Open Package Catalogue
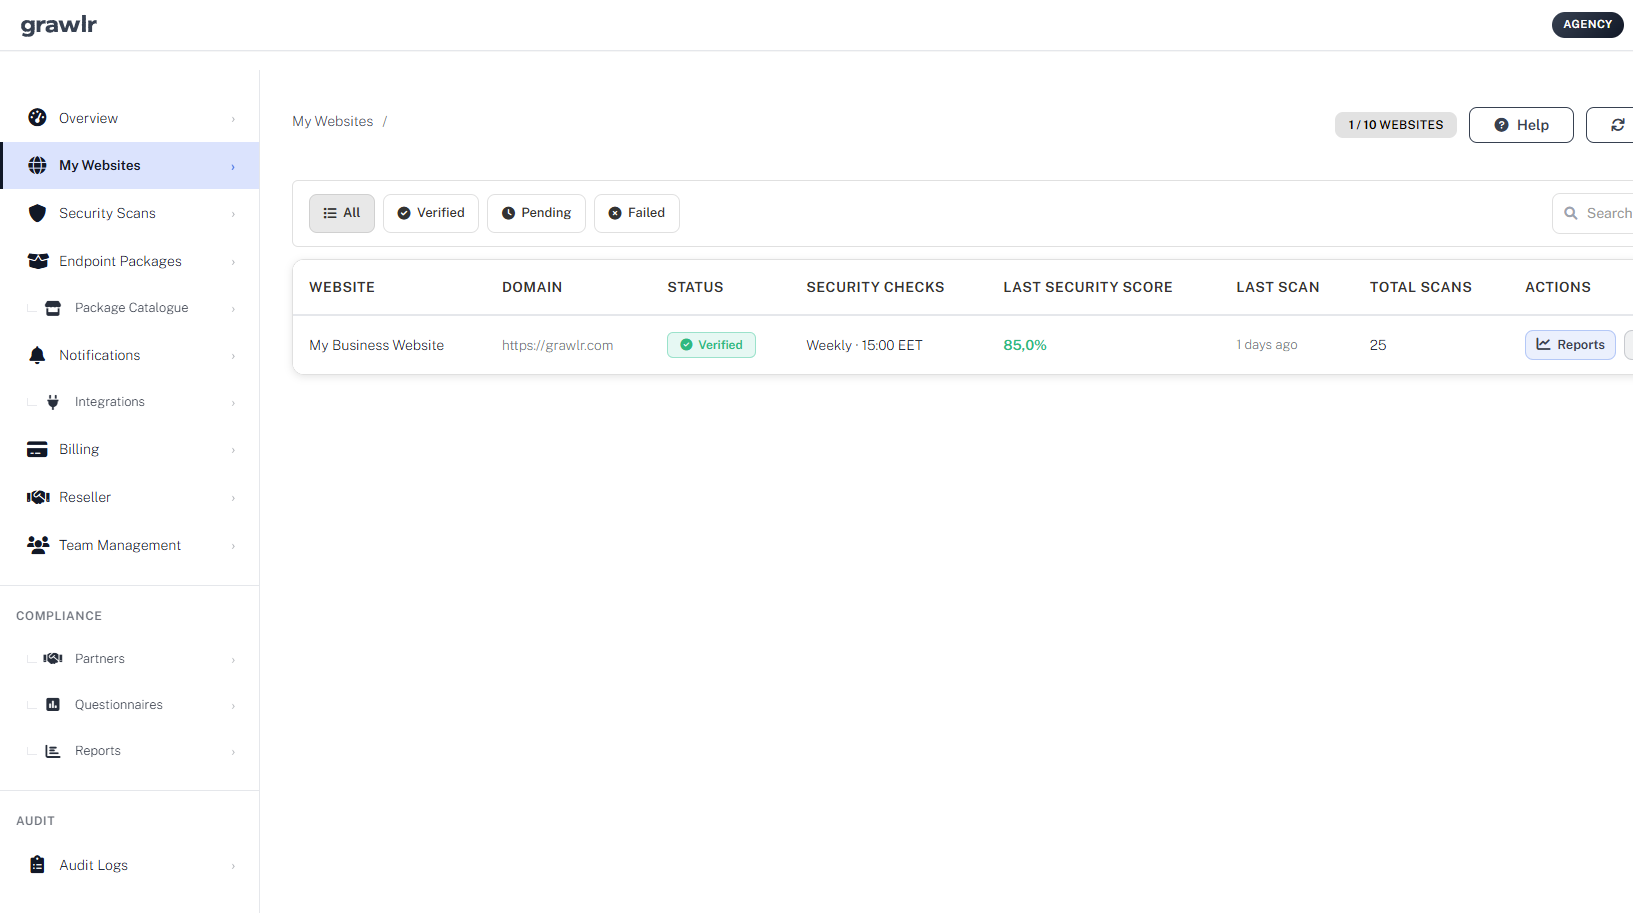This screenshot has height=913, width=1633. point(130,308)
